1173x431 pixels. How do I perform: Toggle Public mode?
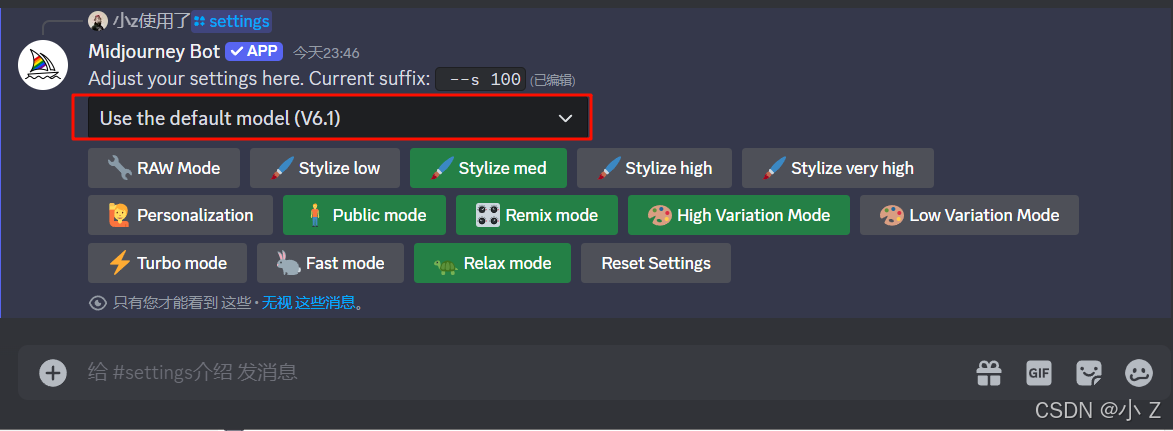(364, 216)
